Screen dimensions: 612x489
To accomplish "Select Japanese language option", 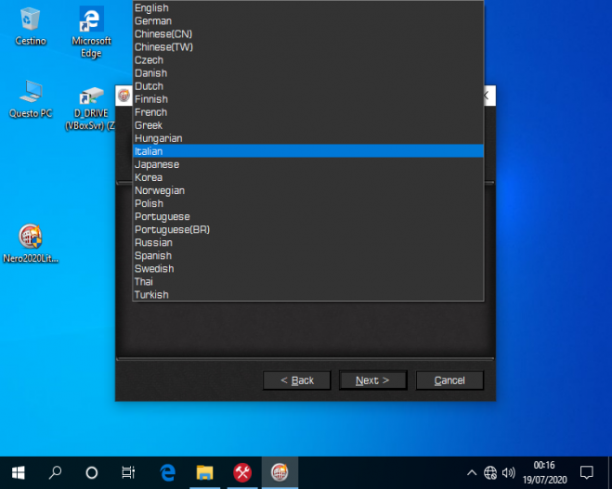I will click(x=308, y=164).
